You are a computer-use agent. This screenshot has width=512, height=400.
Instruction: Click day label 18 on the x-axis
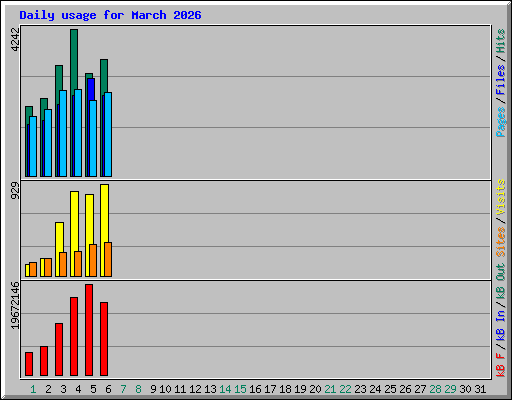285,389
